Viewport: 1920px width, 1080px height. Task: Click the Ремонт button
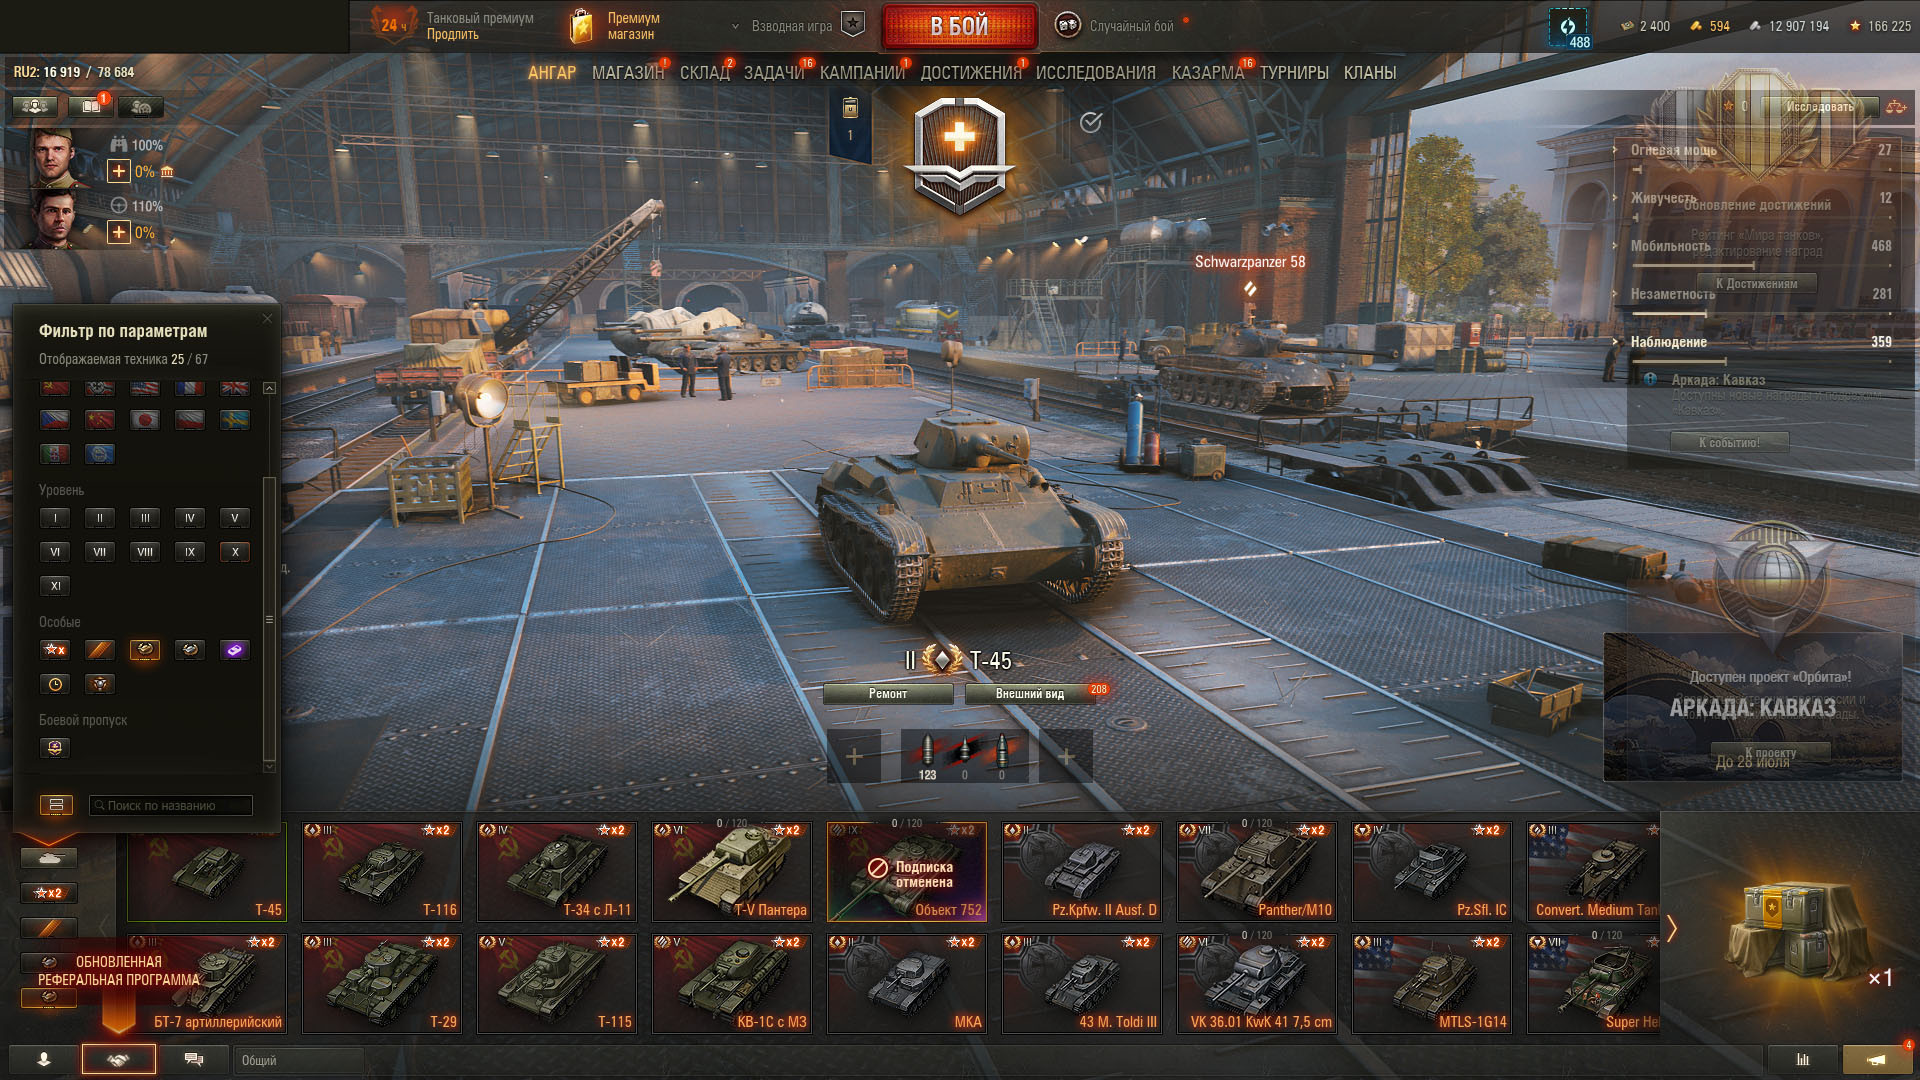888,694
